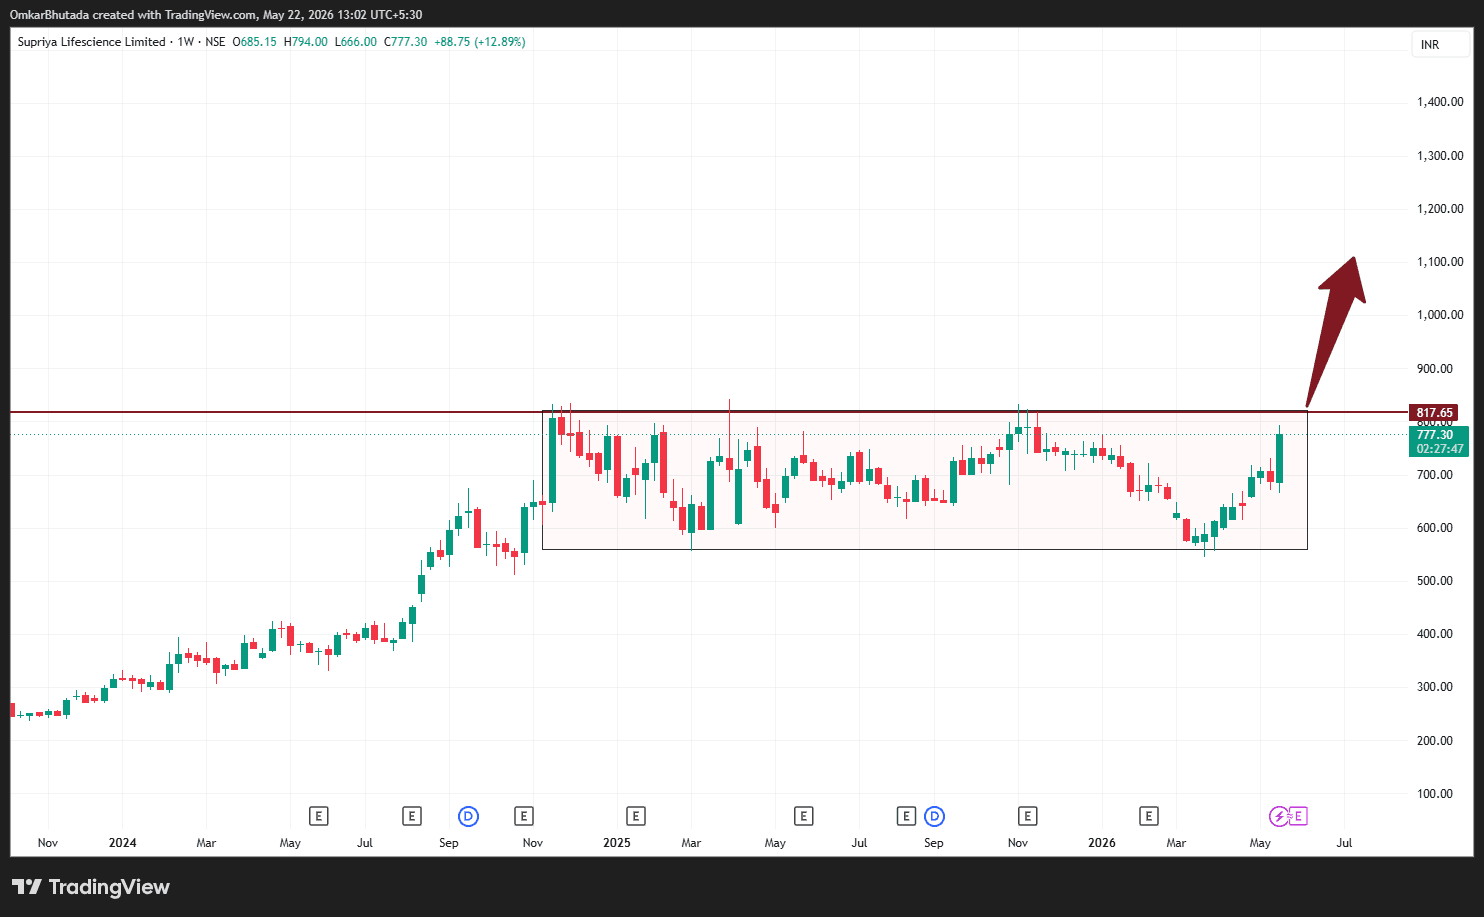This screenshot has height=917, width=1484.
Task: Click the earnings E marker before Mar 2026
Action: pyautogui.click(x=1149, y=817)
